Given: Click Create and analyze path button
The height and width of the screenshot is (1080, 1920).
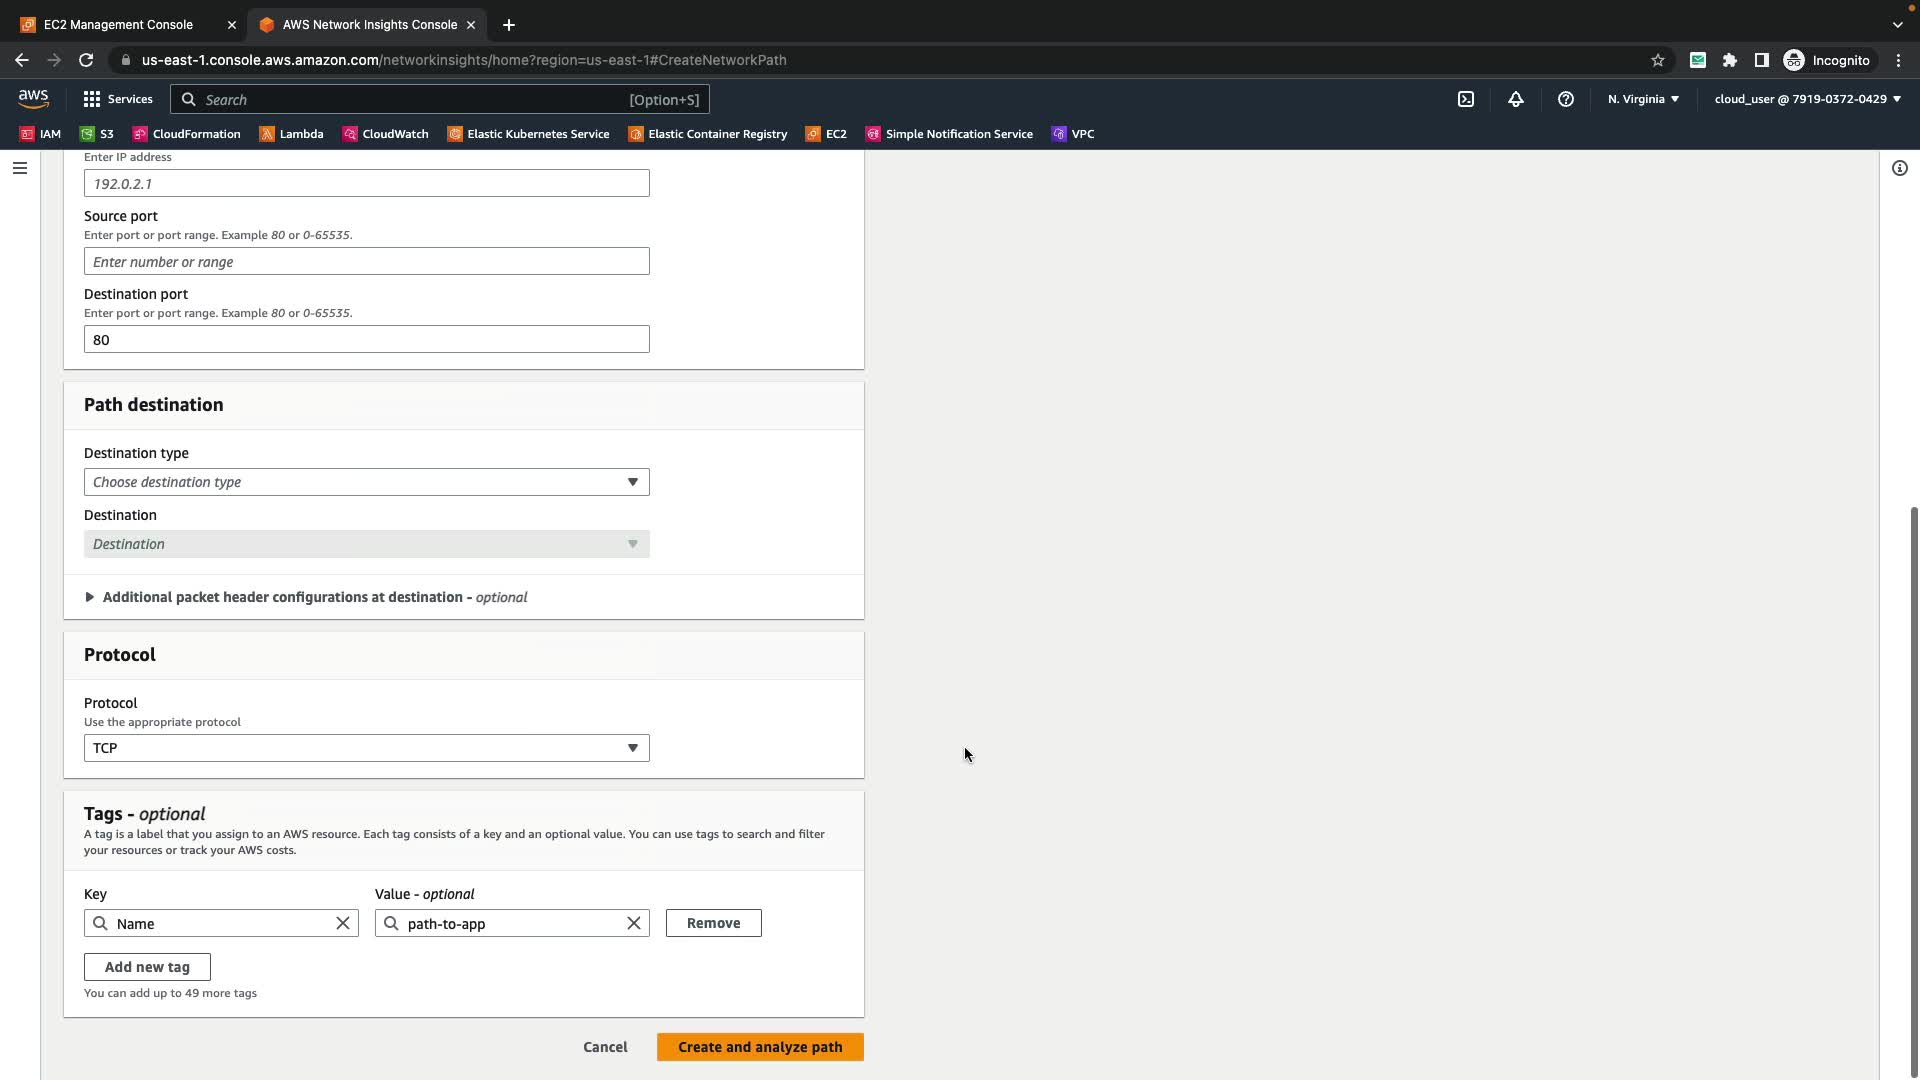Looking at the screenshot, I should [x=760, y=1047].
